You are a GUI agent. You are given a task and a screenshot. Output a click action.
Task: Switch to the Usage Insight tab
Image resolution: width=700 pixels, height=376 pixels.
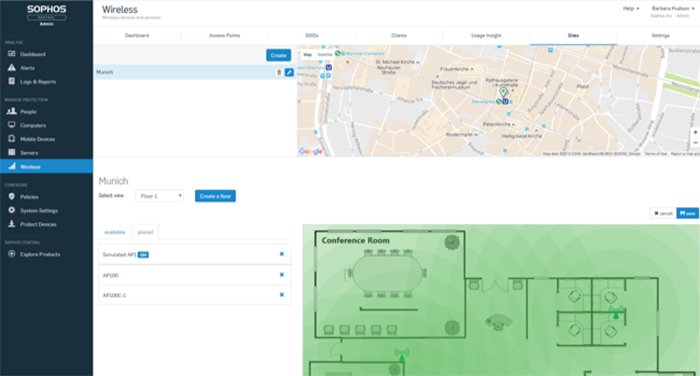tap(486, 35)
